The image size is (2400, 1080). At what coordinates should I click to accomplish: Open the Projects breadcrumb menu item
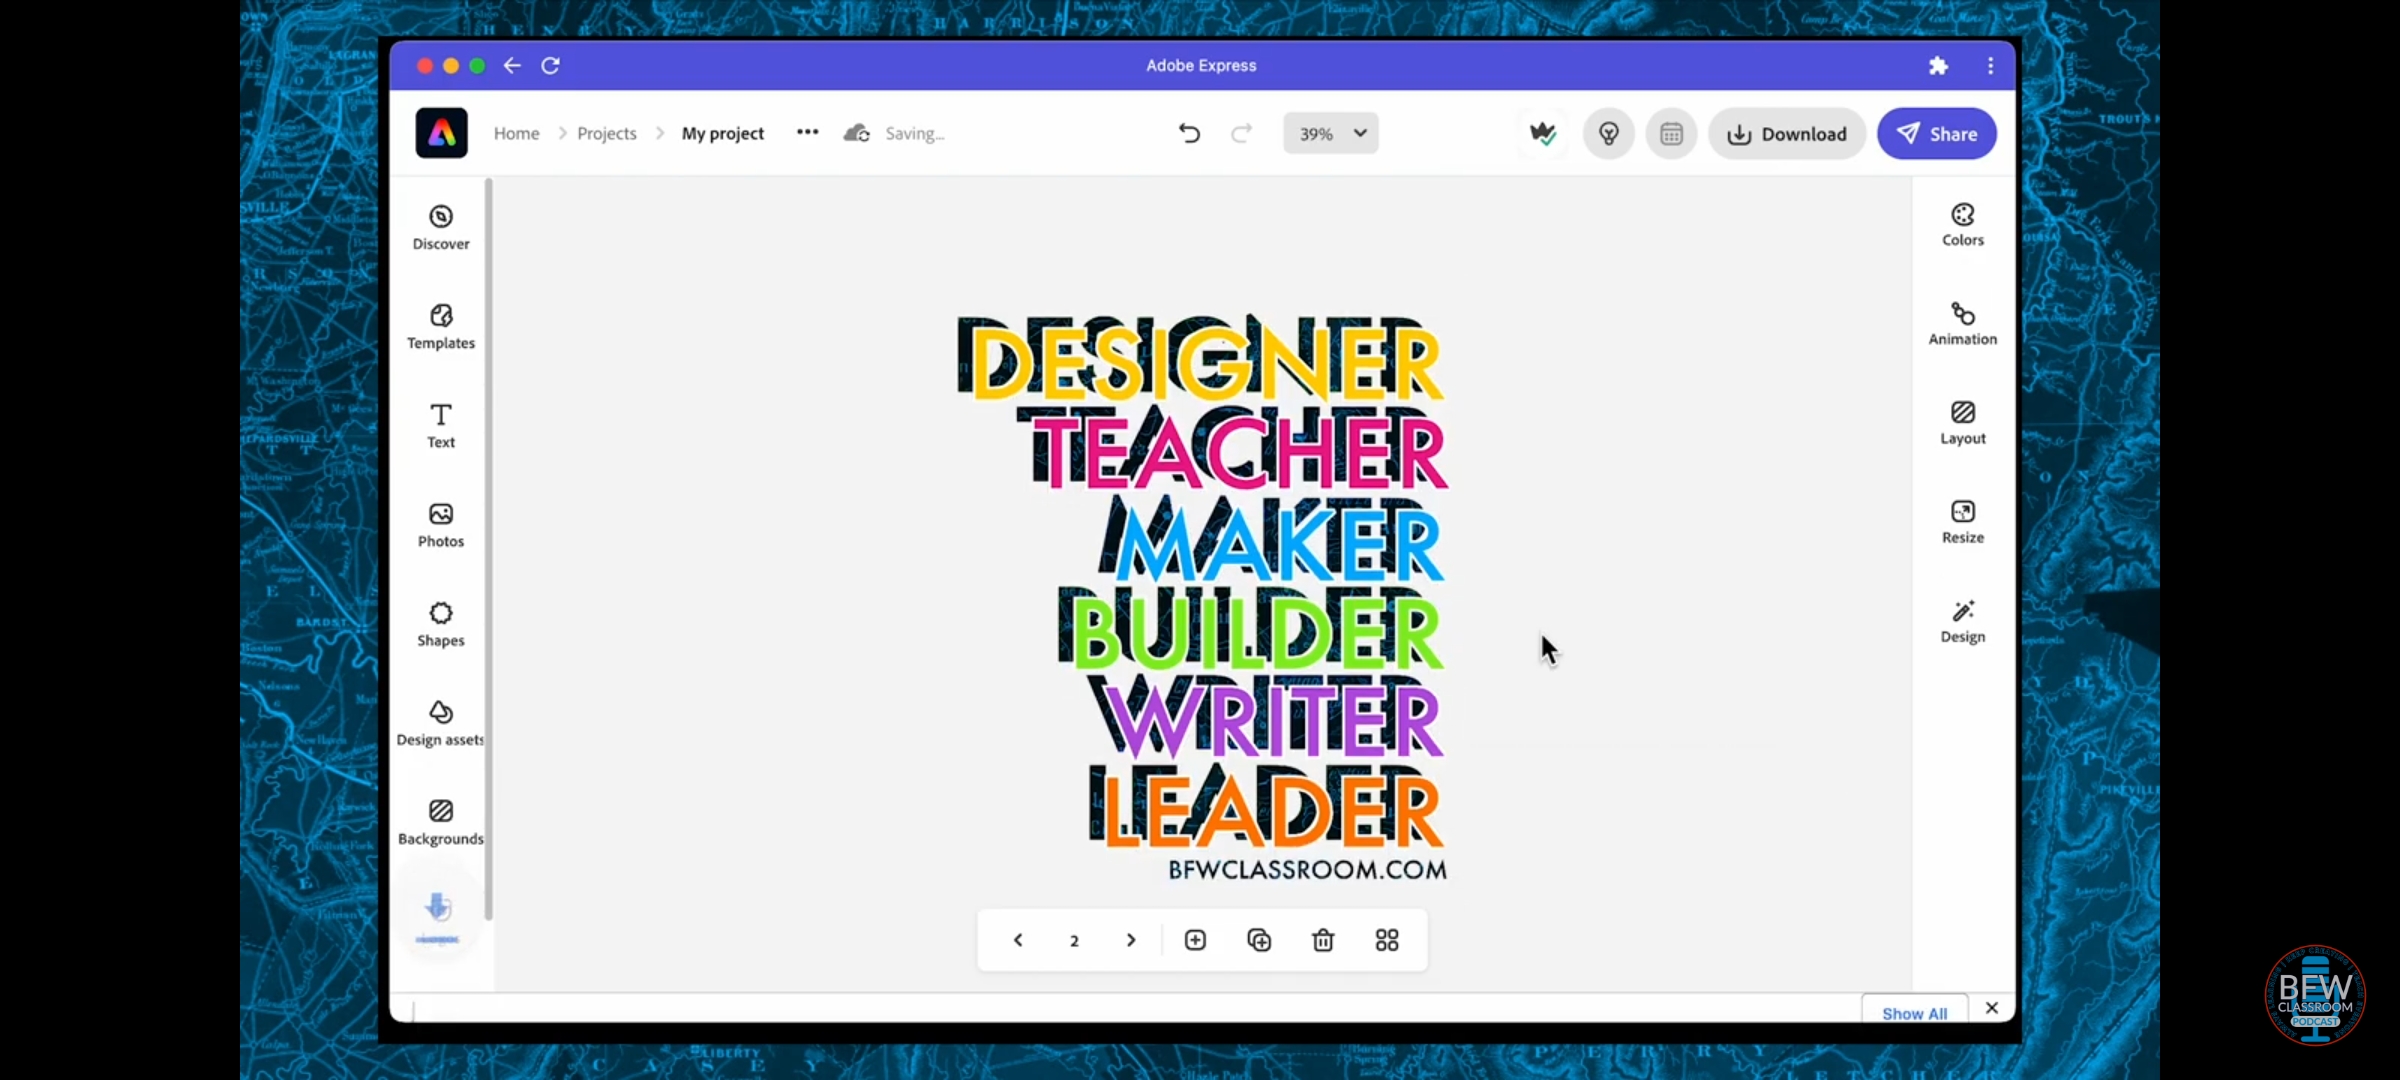pos(606,133)
